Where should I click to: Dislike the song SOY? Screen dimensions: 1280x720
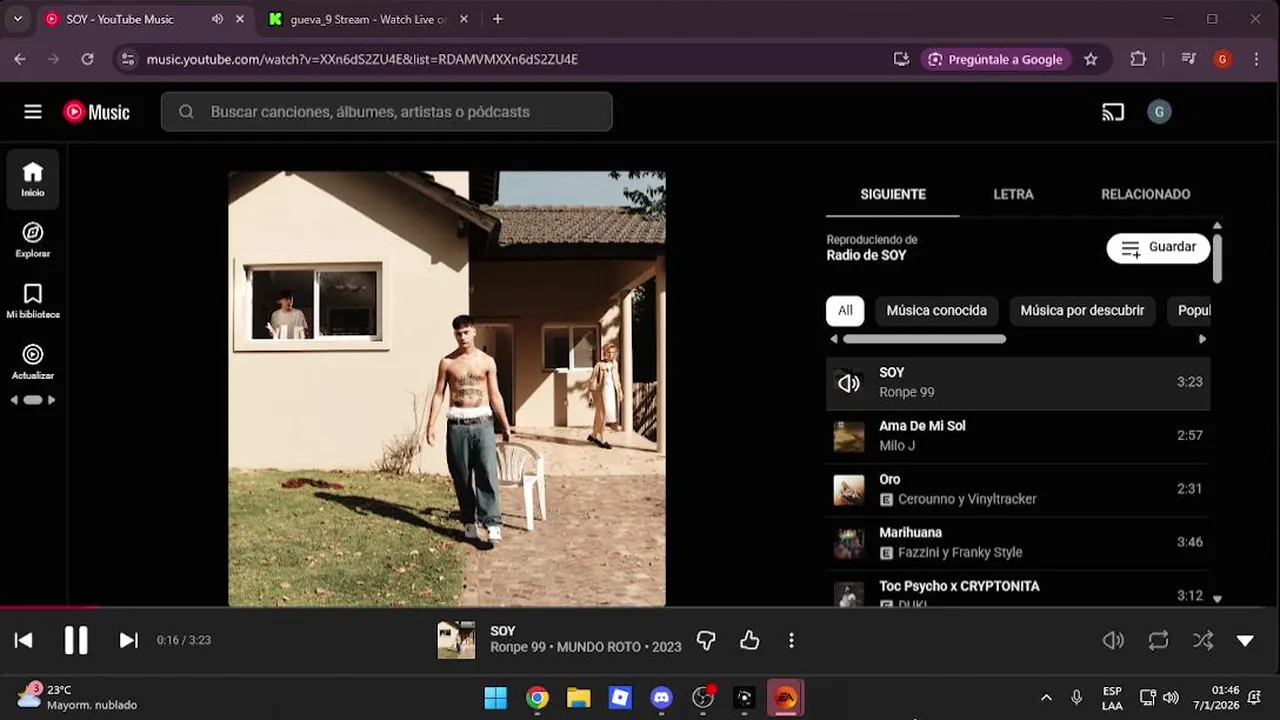(706, 640)
